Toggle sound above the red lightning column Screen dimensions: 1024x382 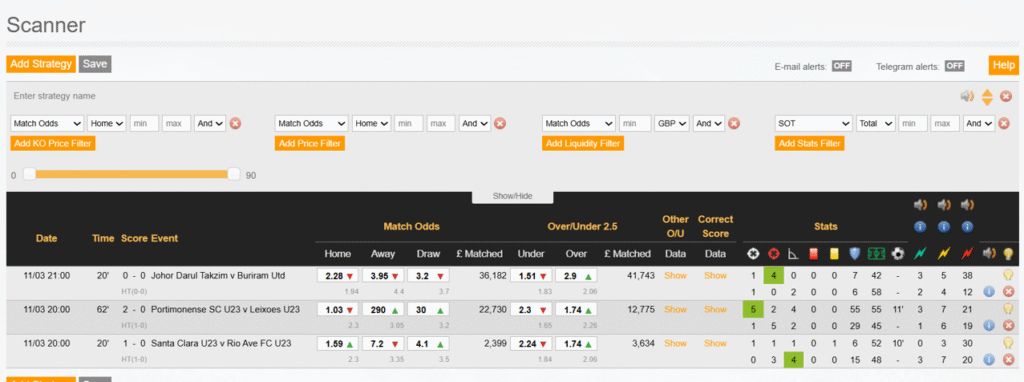point(967,205)
